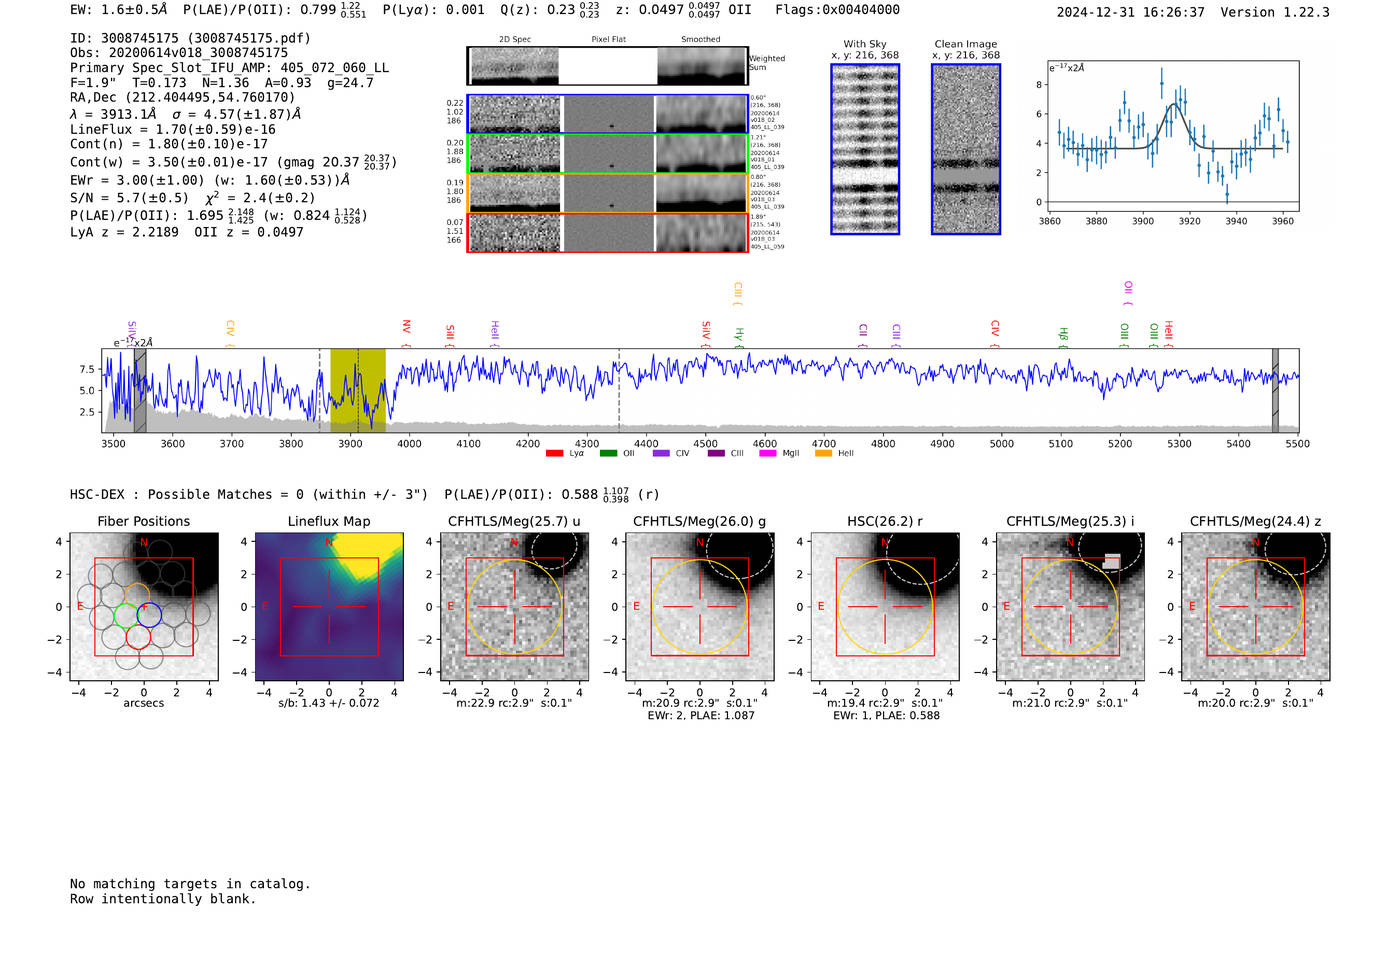Click the 2D Spec column header
Viewport: 1400px width, 953px height.
click(515, 40)
